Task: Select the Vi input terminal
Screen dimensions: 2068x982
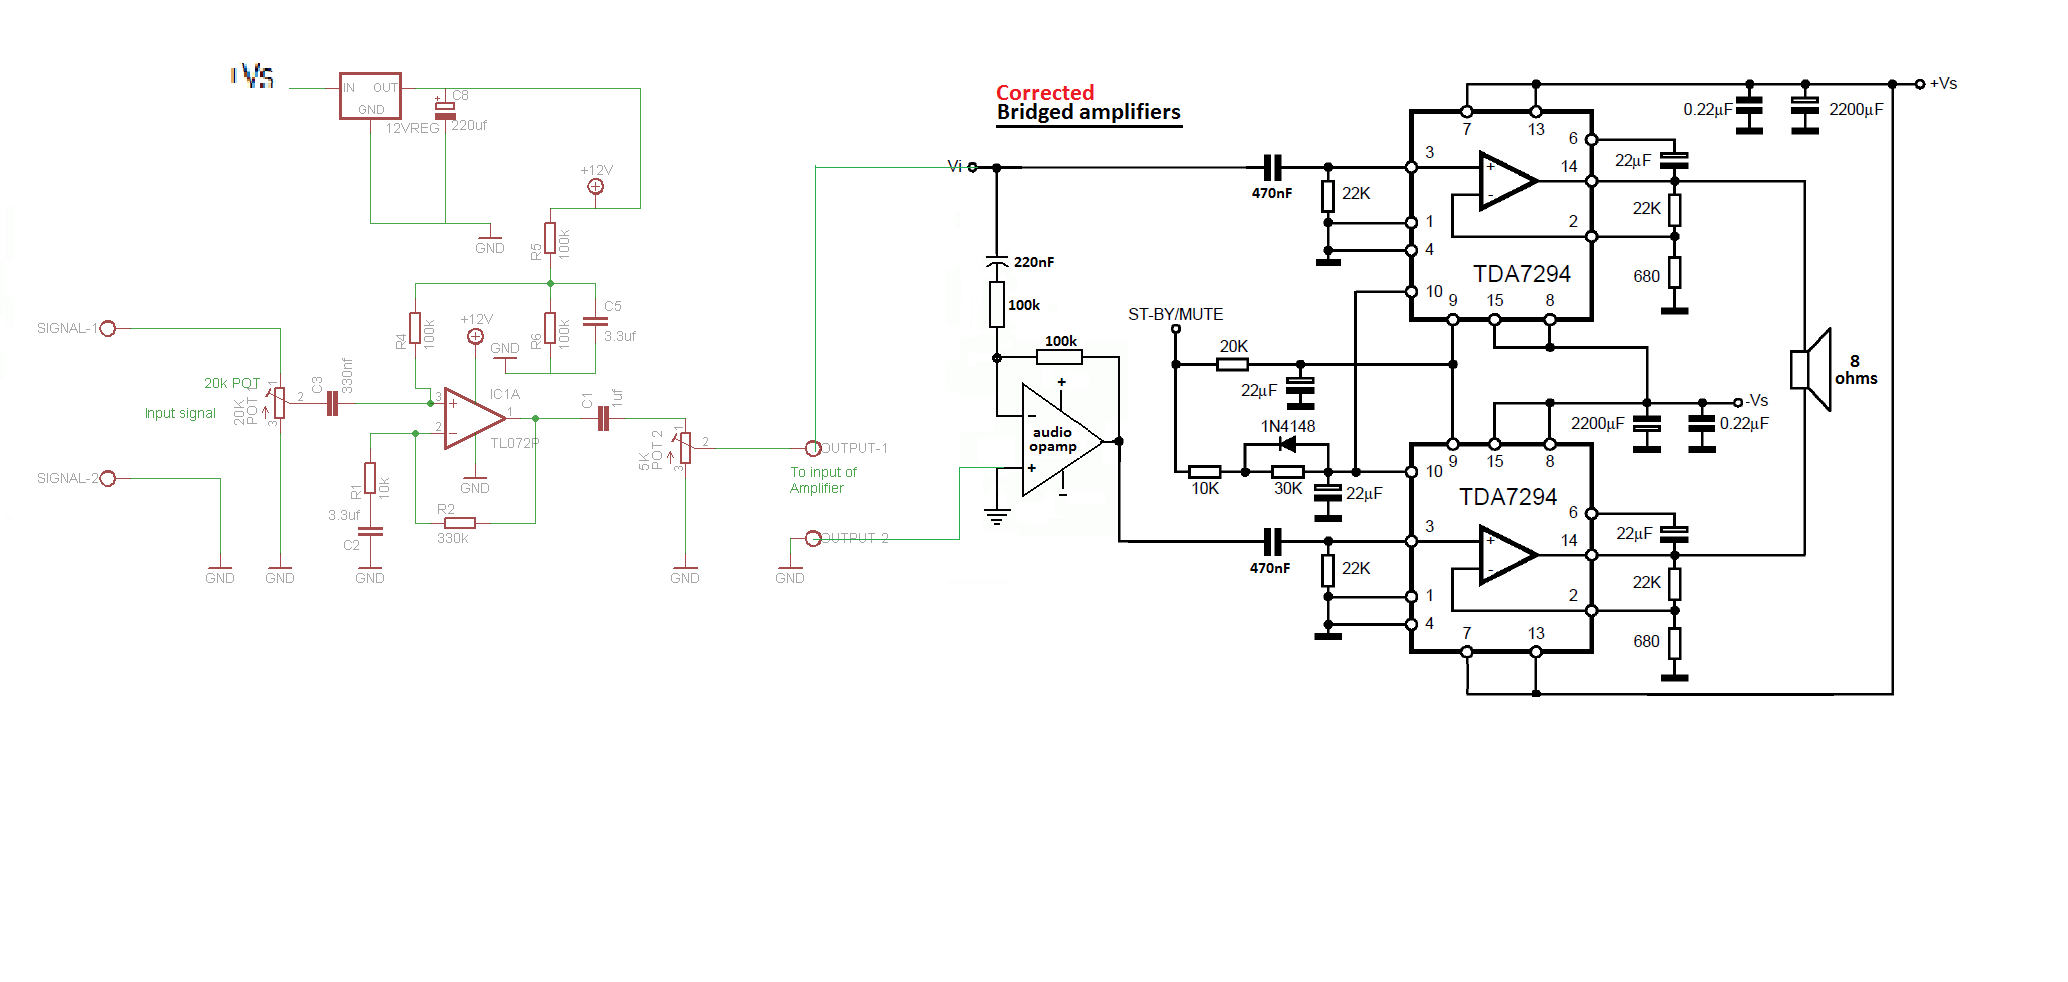Action: (971, 166)
